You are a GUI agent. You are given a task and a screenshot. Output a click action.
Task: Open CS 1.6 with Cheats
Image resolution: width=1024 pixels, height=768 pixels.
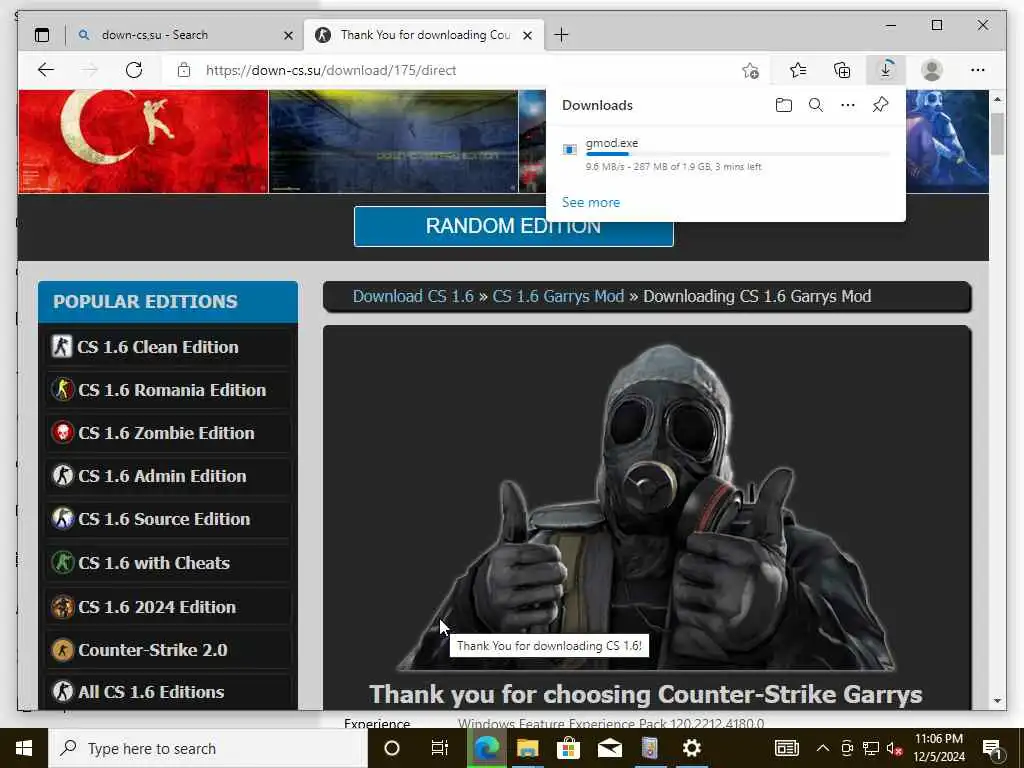click(x=168, y=563)
